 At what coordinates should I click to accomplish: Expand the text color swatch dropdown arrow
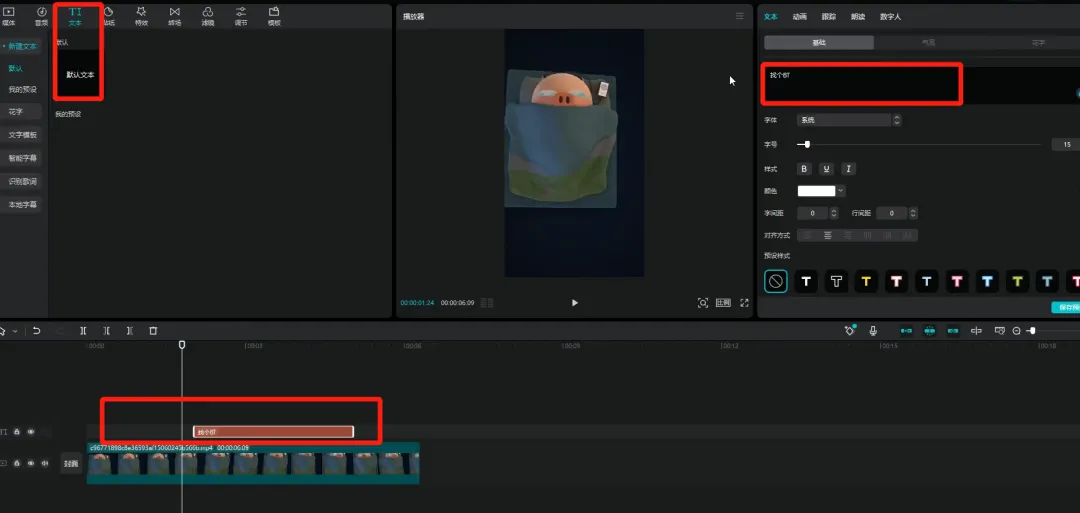point(841,190)
